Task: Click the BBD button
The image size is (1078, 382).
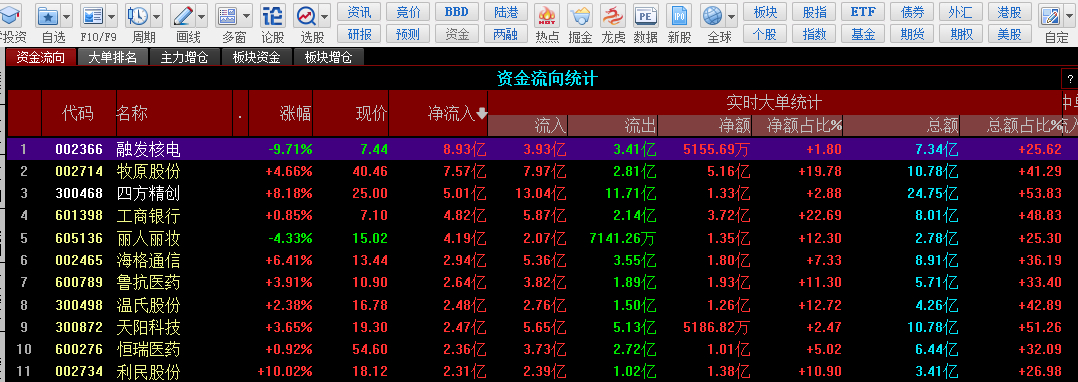Action: (x=457, y=12)
